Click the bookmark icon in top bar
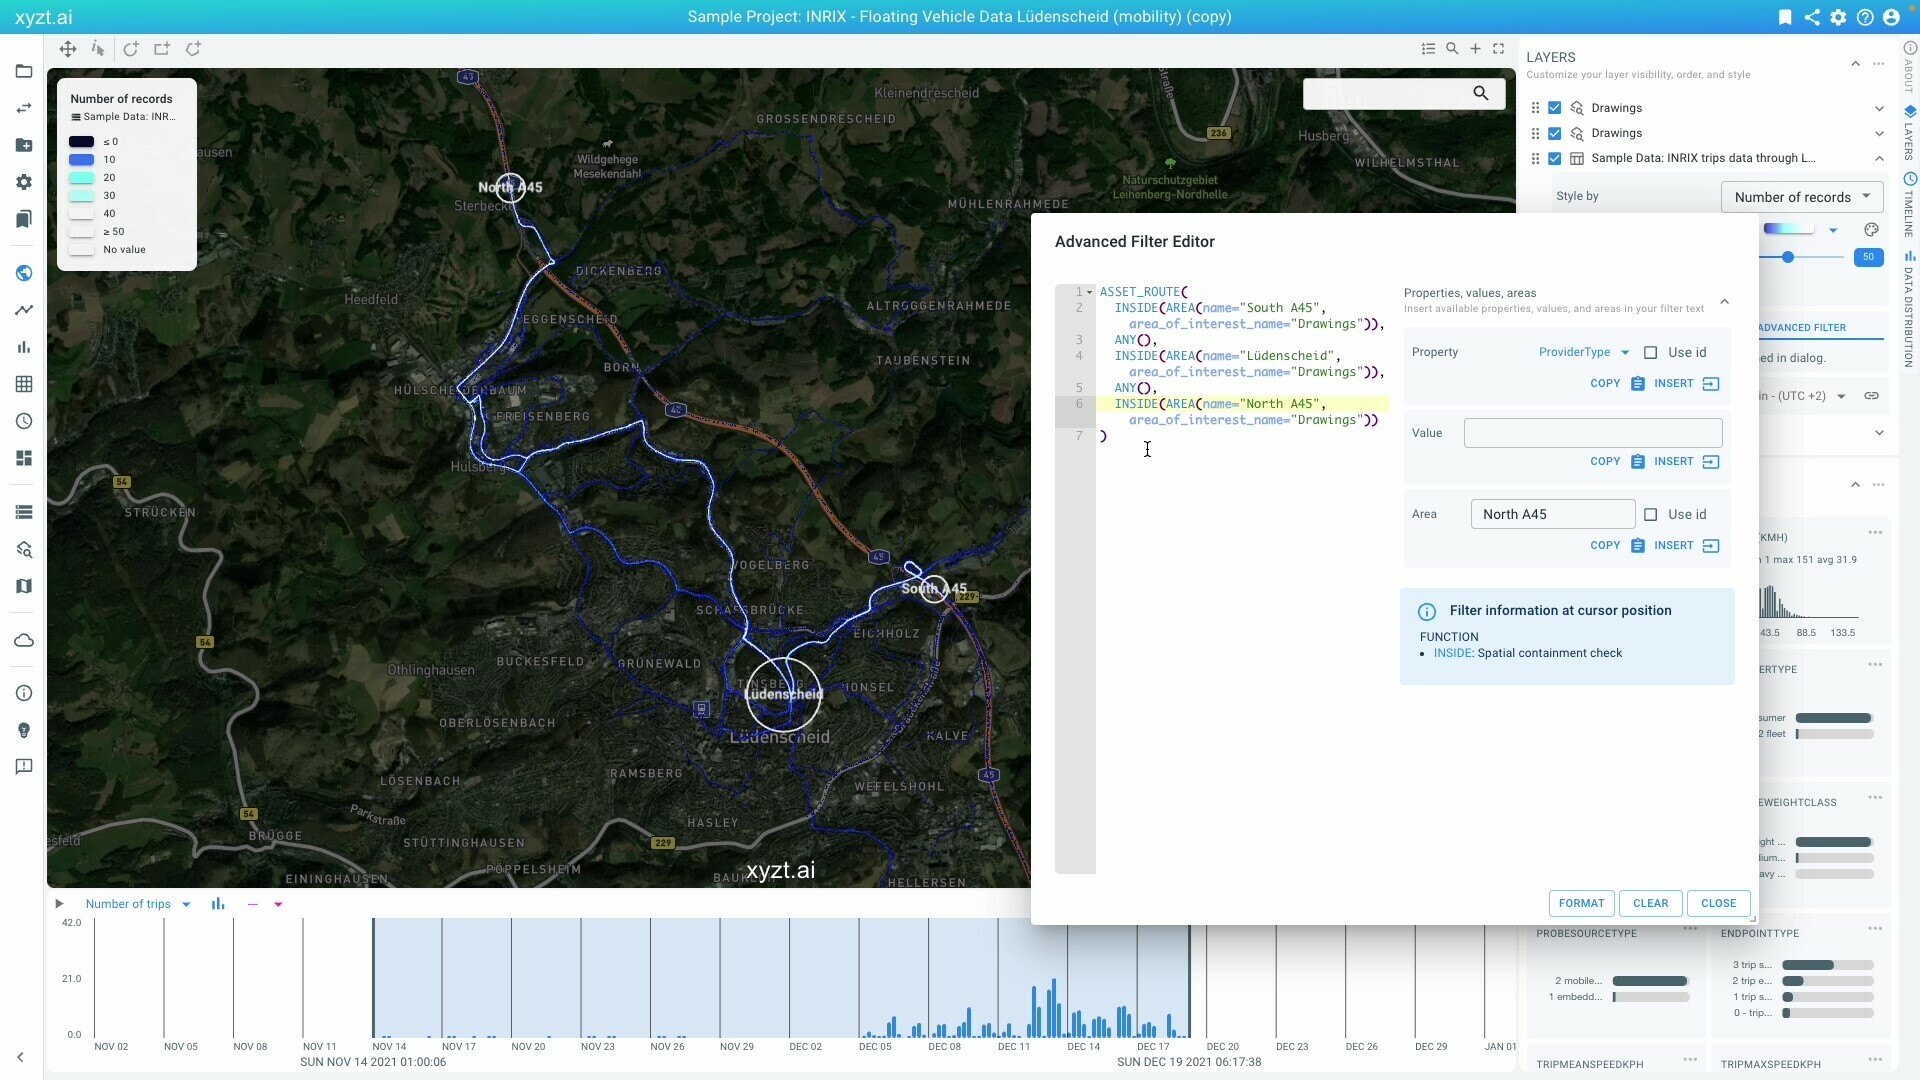This screenshot has width=1920, height=1080. pyautogui.click(x=1785, y=17)
